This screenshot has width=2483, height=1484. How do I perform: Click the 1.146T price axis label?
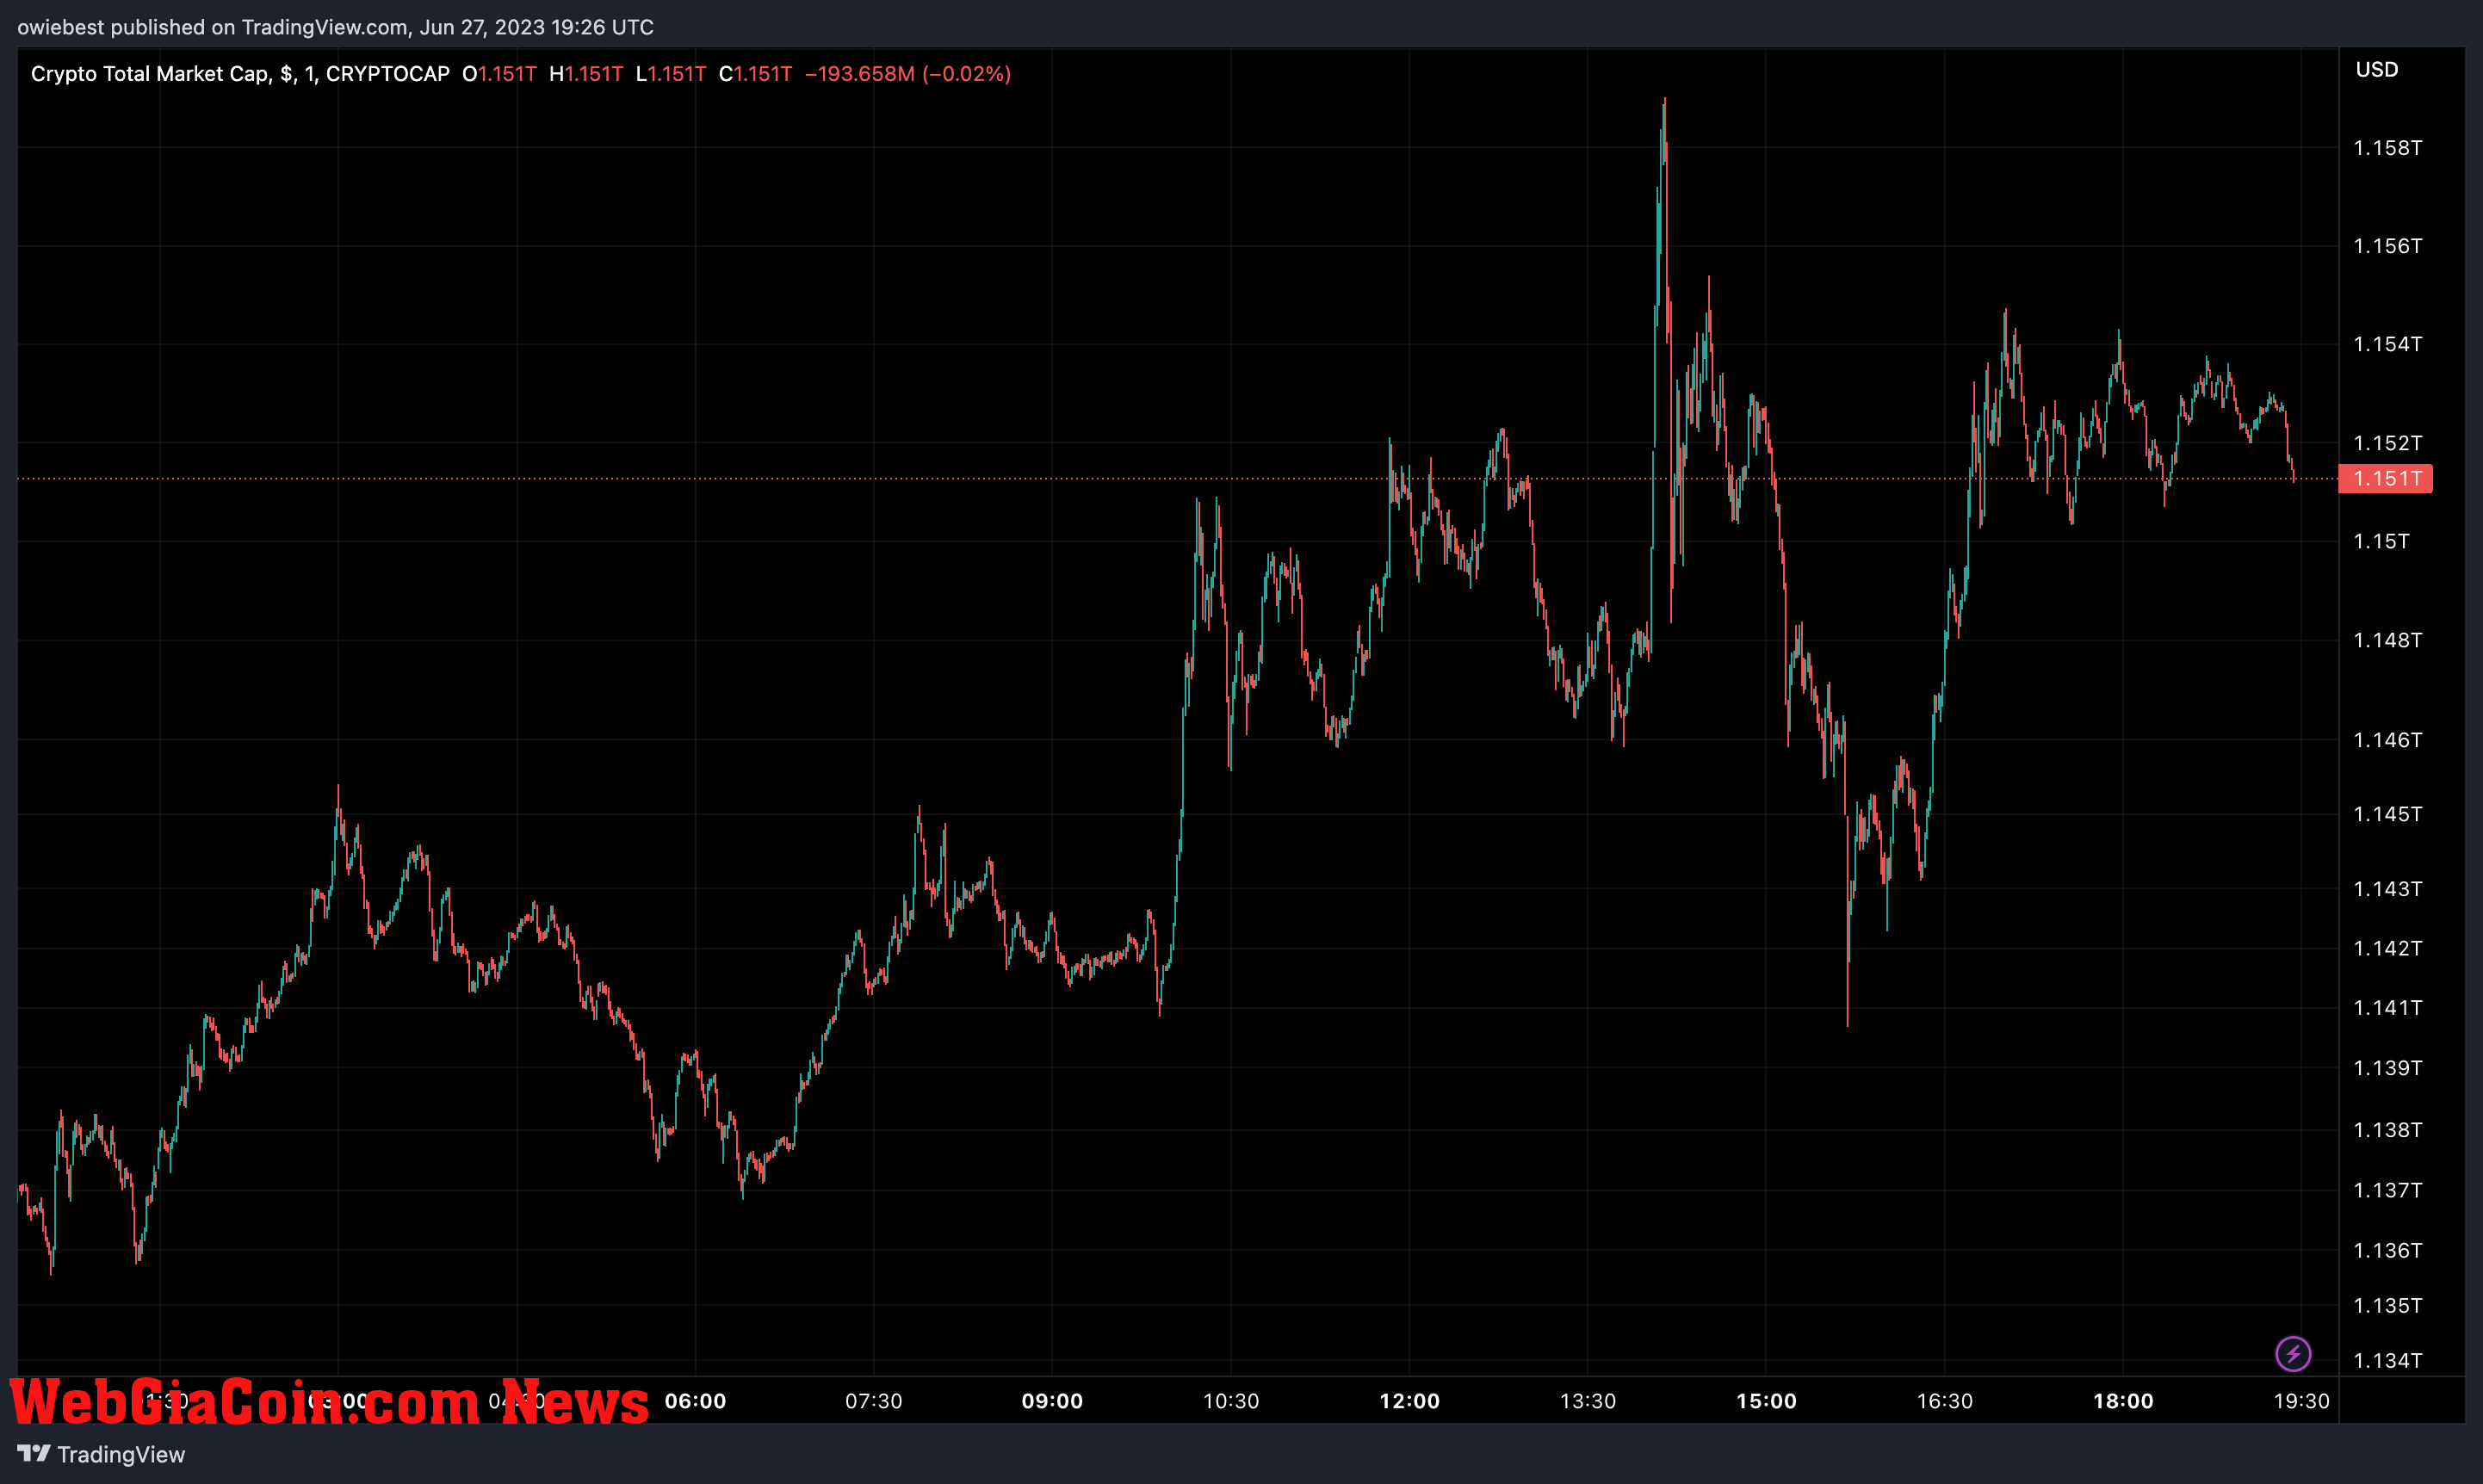click(x=2388, y=740)
